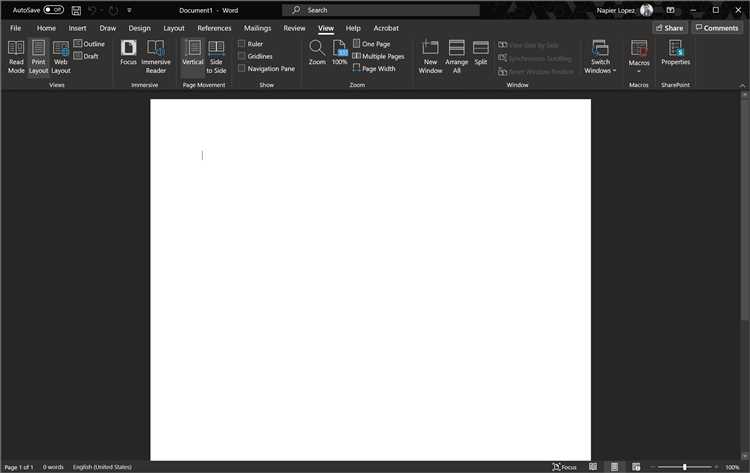Fit zoom to Page Width
The width and height of the screenshot is (750, 473).
click(x=374, y=68)
